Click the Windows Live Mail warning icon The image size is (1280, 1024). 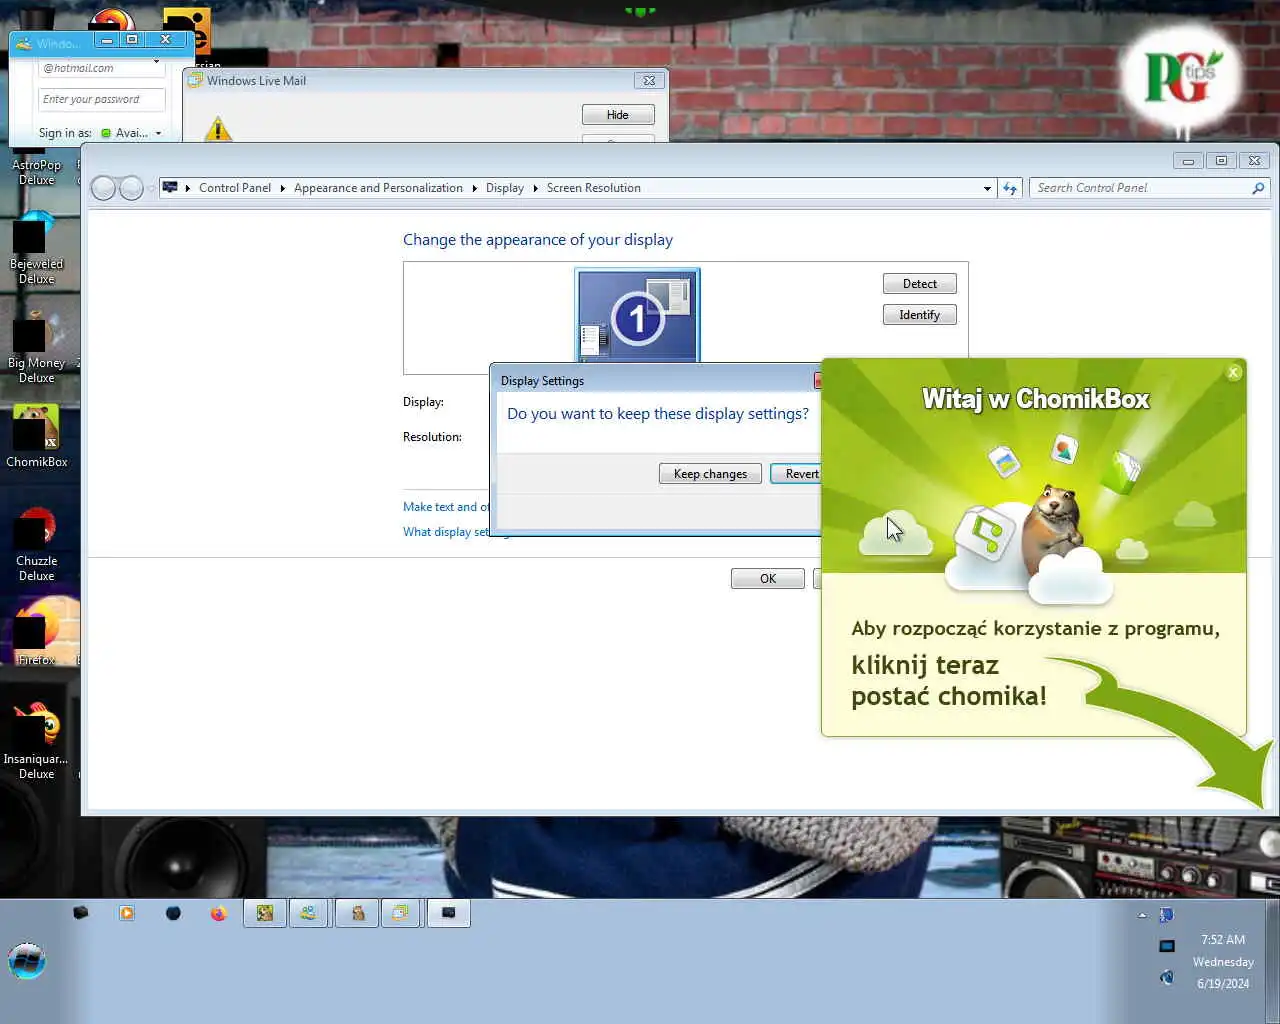click(218, 129)
